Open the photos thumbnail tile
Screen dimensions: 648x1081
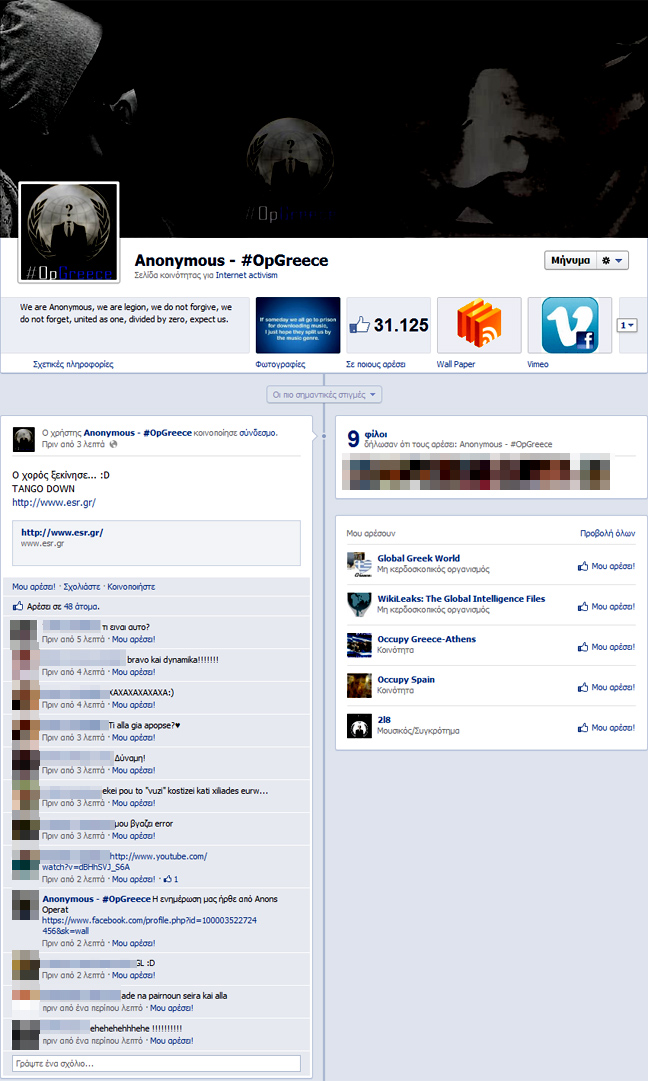coord(298,325)
